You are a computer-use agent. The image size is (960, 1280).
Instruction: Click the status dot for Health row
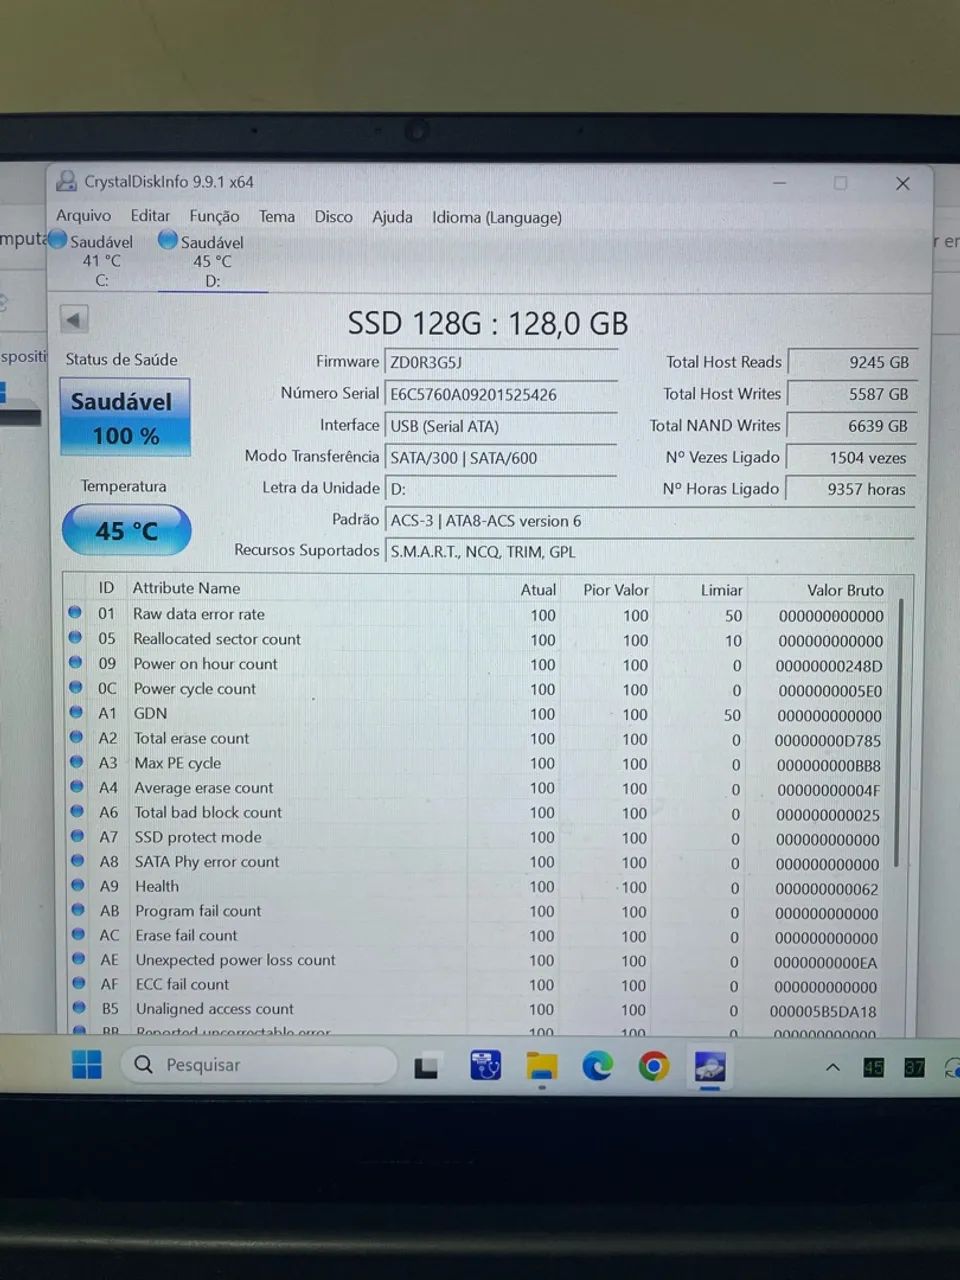click(x=77, y=885)
